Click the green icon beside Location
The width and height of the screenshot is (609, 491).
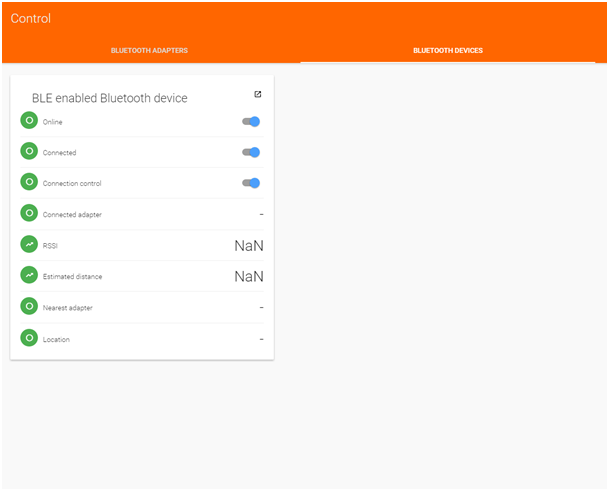point(29,338)
